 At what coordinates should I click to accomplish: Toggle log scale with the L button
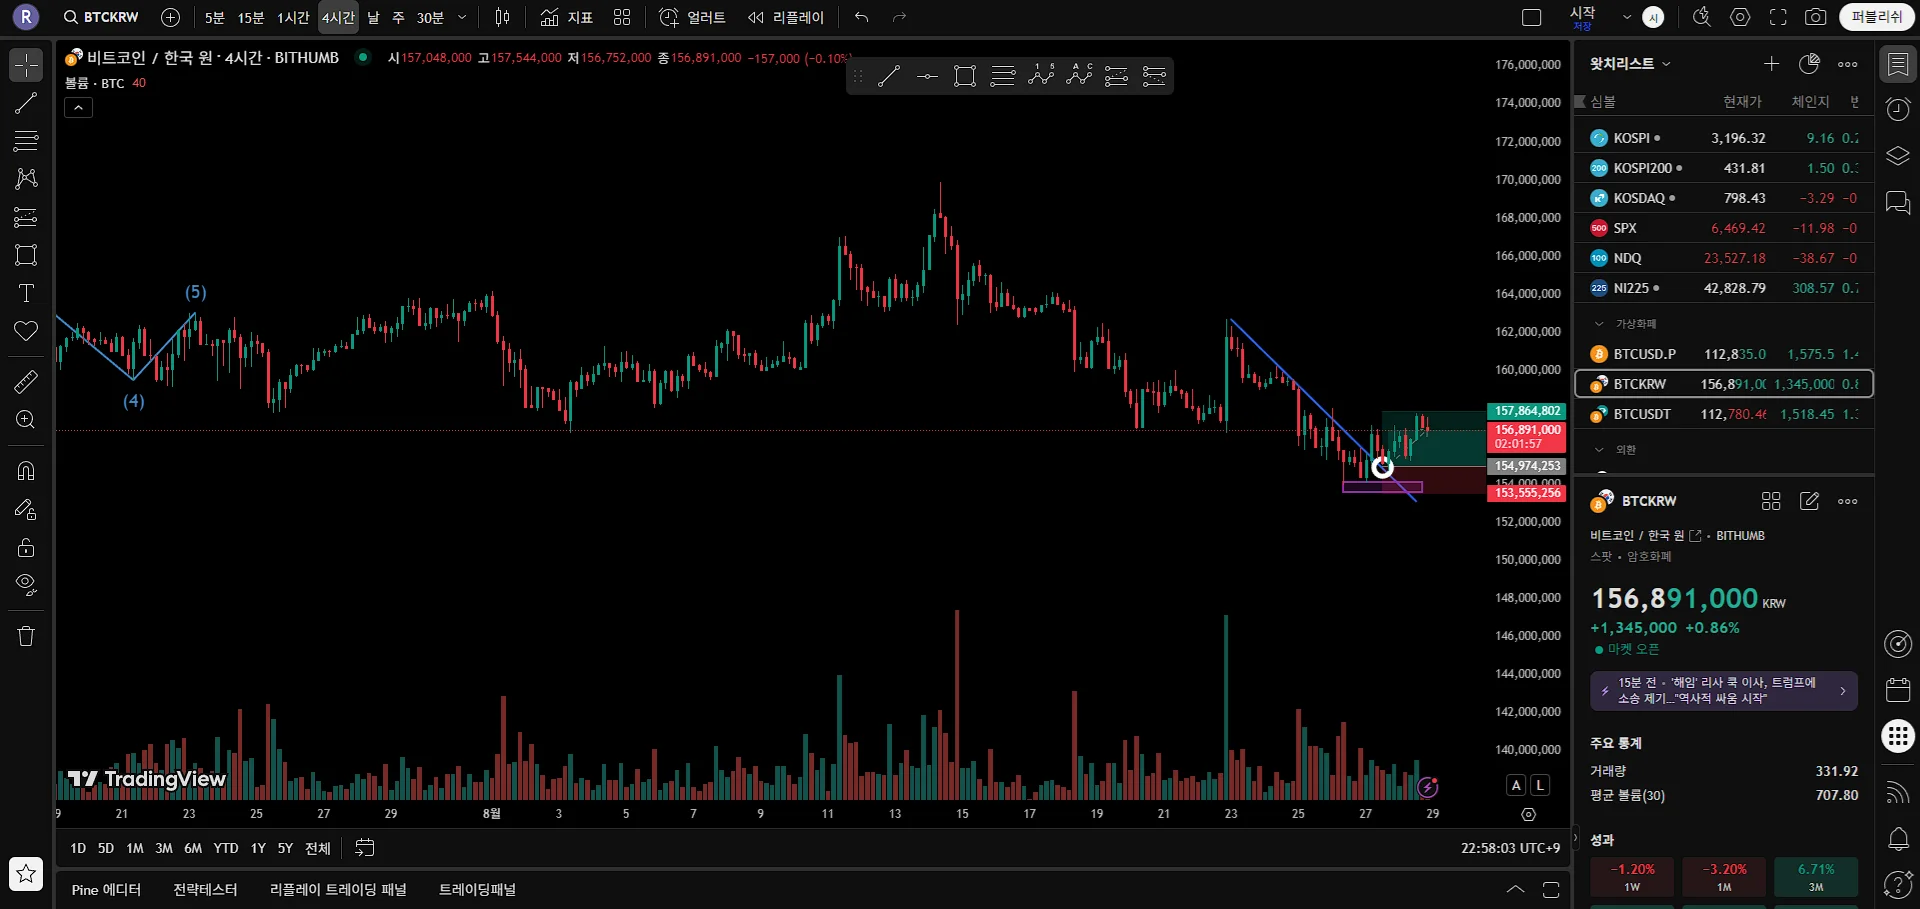[1540, 785]
